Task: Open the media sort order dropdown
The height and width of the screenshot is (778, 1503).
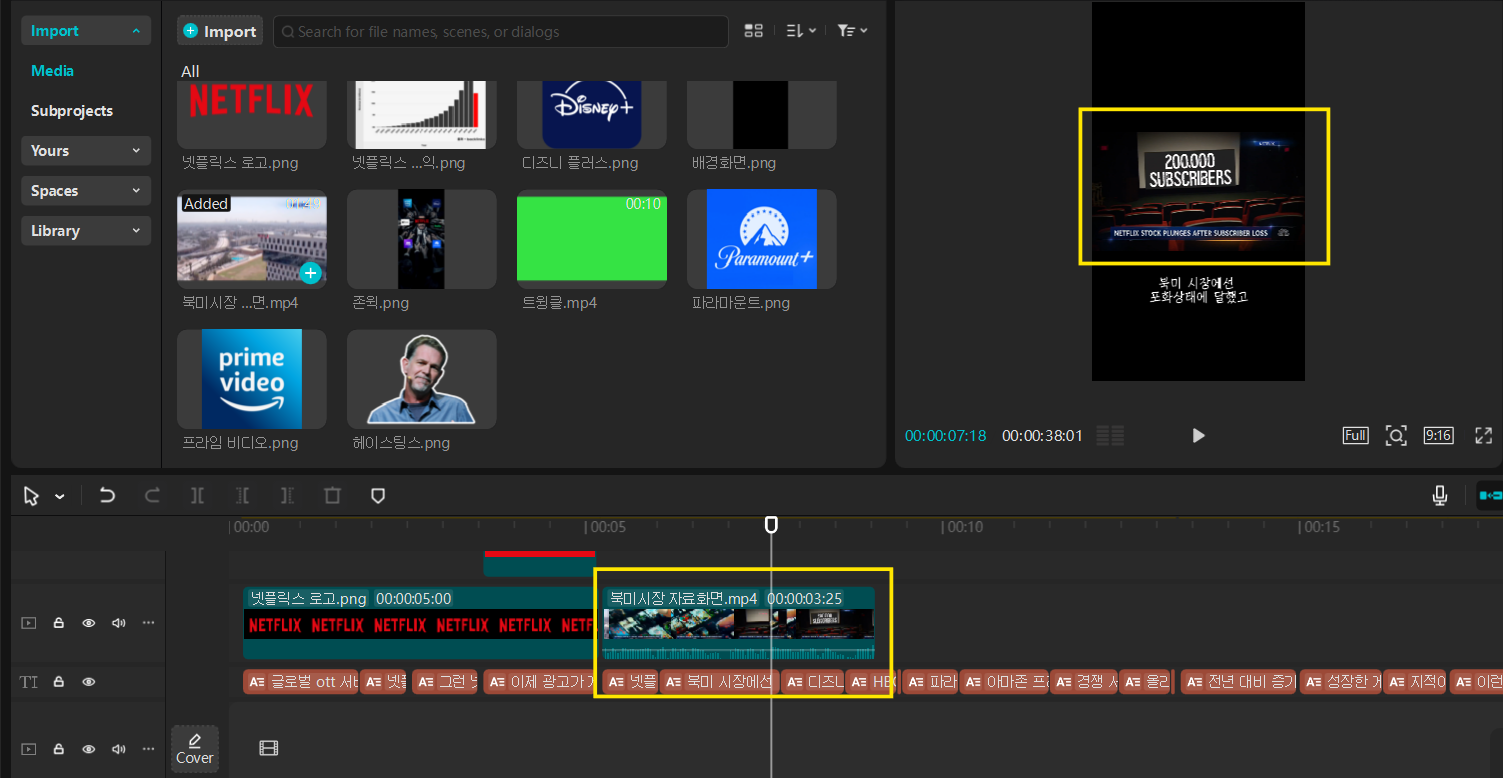Action: click(x=801, y=31)
